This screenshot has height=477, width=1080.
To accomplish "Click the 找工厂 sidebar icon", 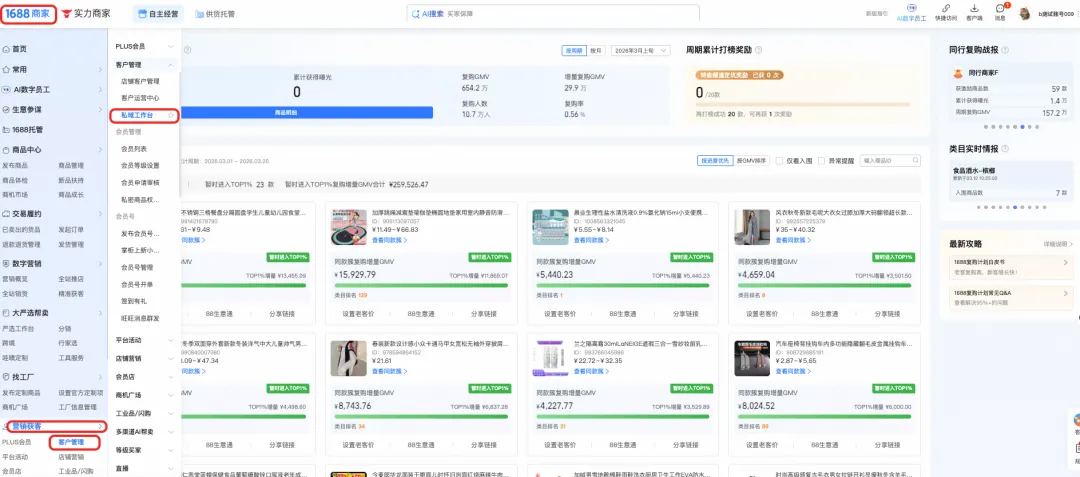I will [x=6, y=377].
